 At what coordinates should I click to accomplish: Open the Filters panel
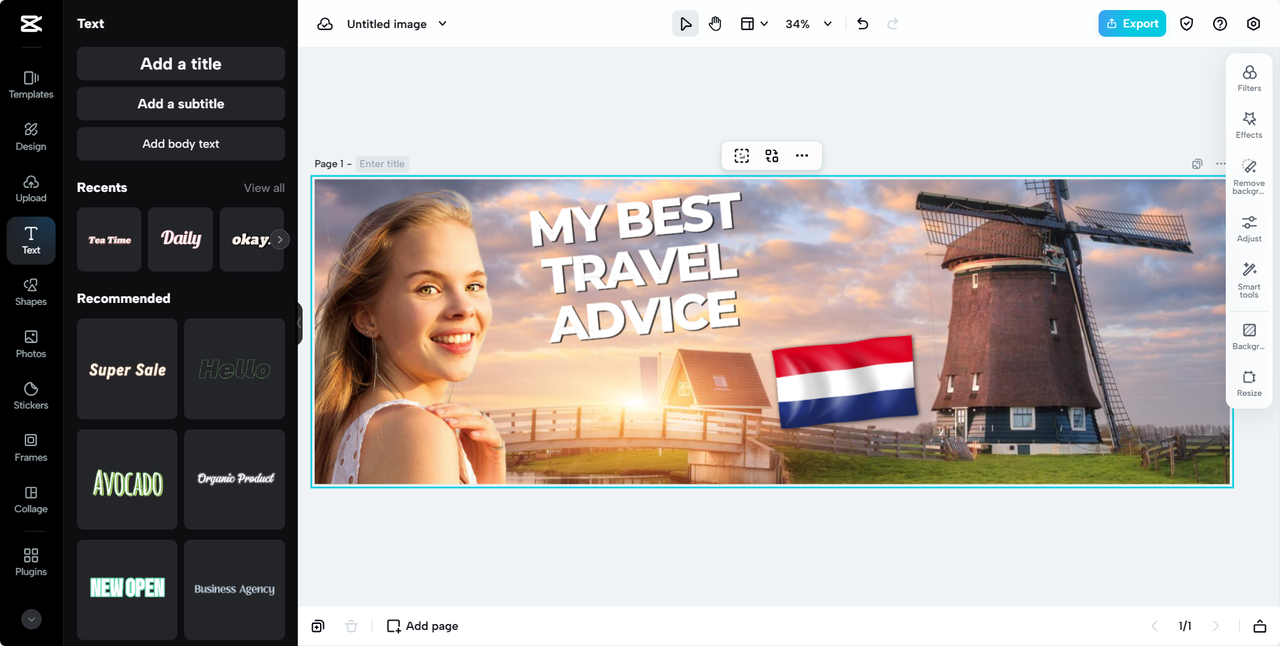coord(1249,78)
